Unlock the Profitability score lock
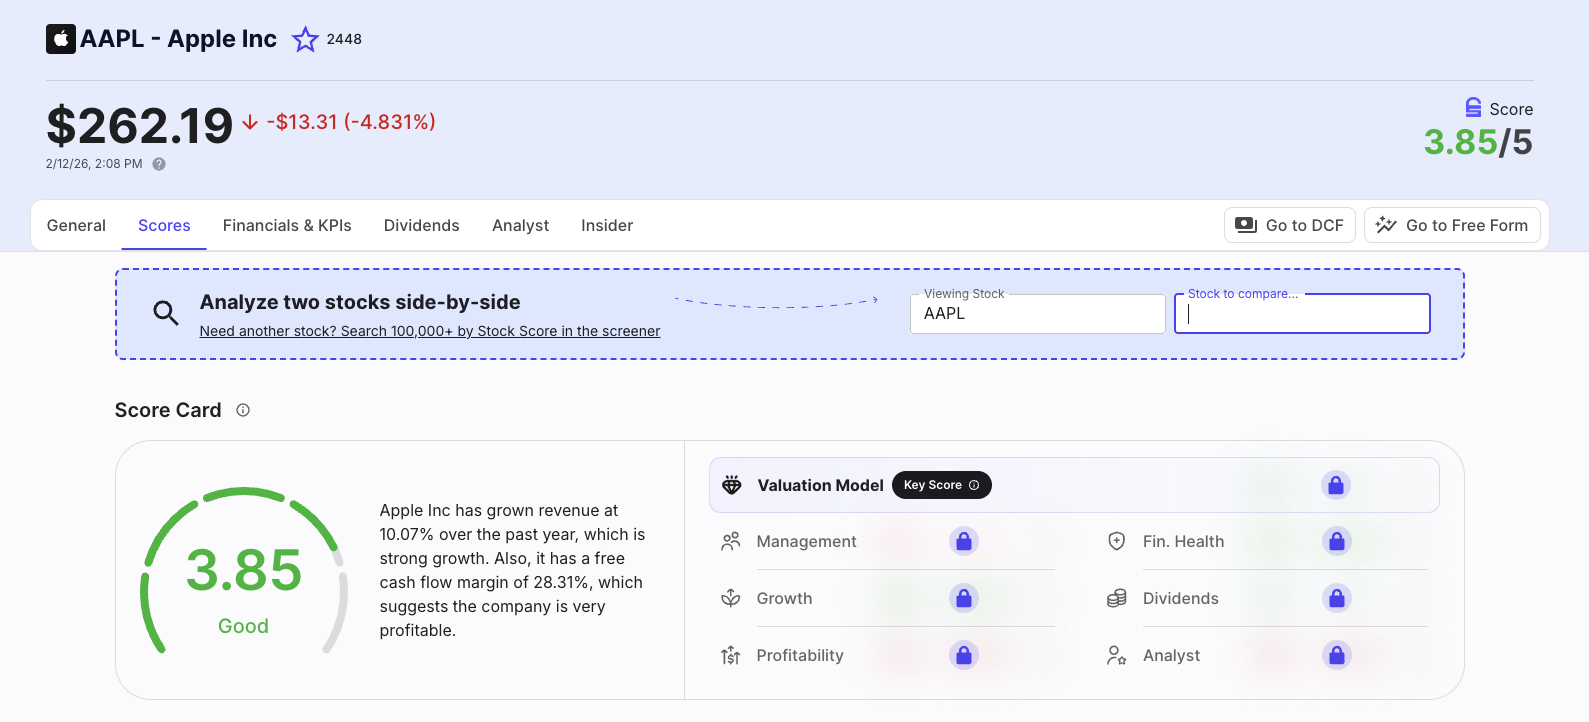 pos(964,655)
